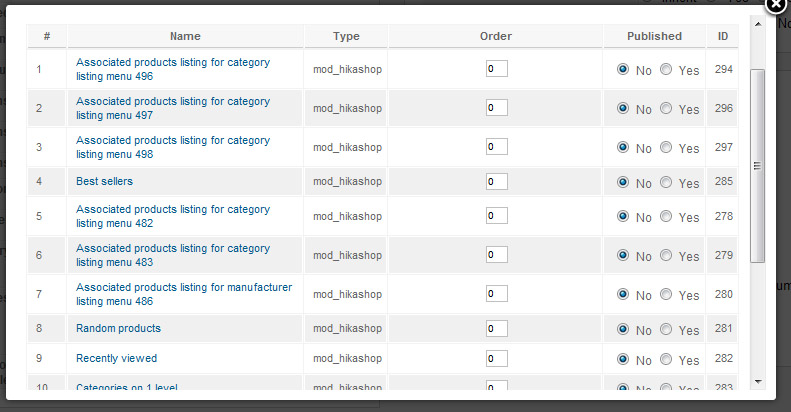
Task: Click the scrollbar up arrow
Action: 758,24
